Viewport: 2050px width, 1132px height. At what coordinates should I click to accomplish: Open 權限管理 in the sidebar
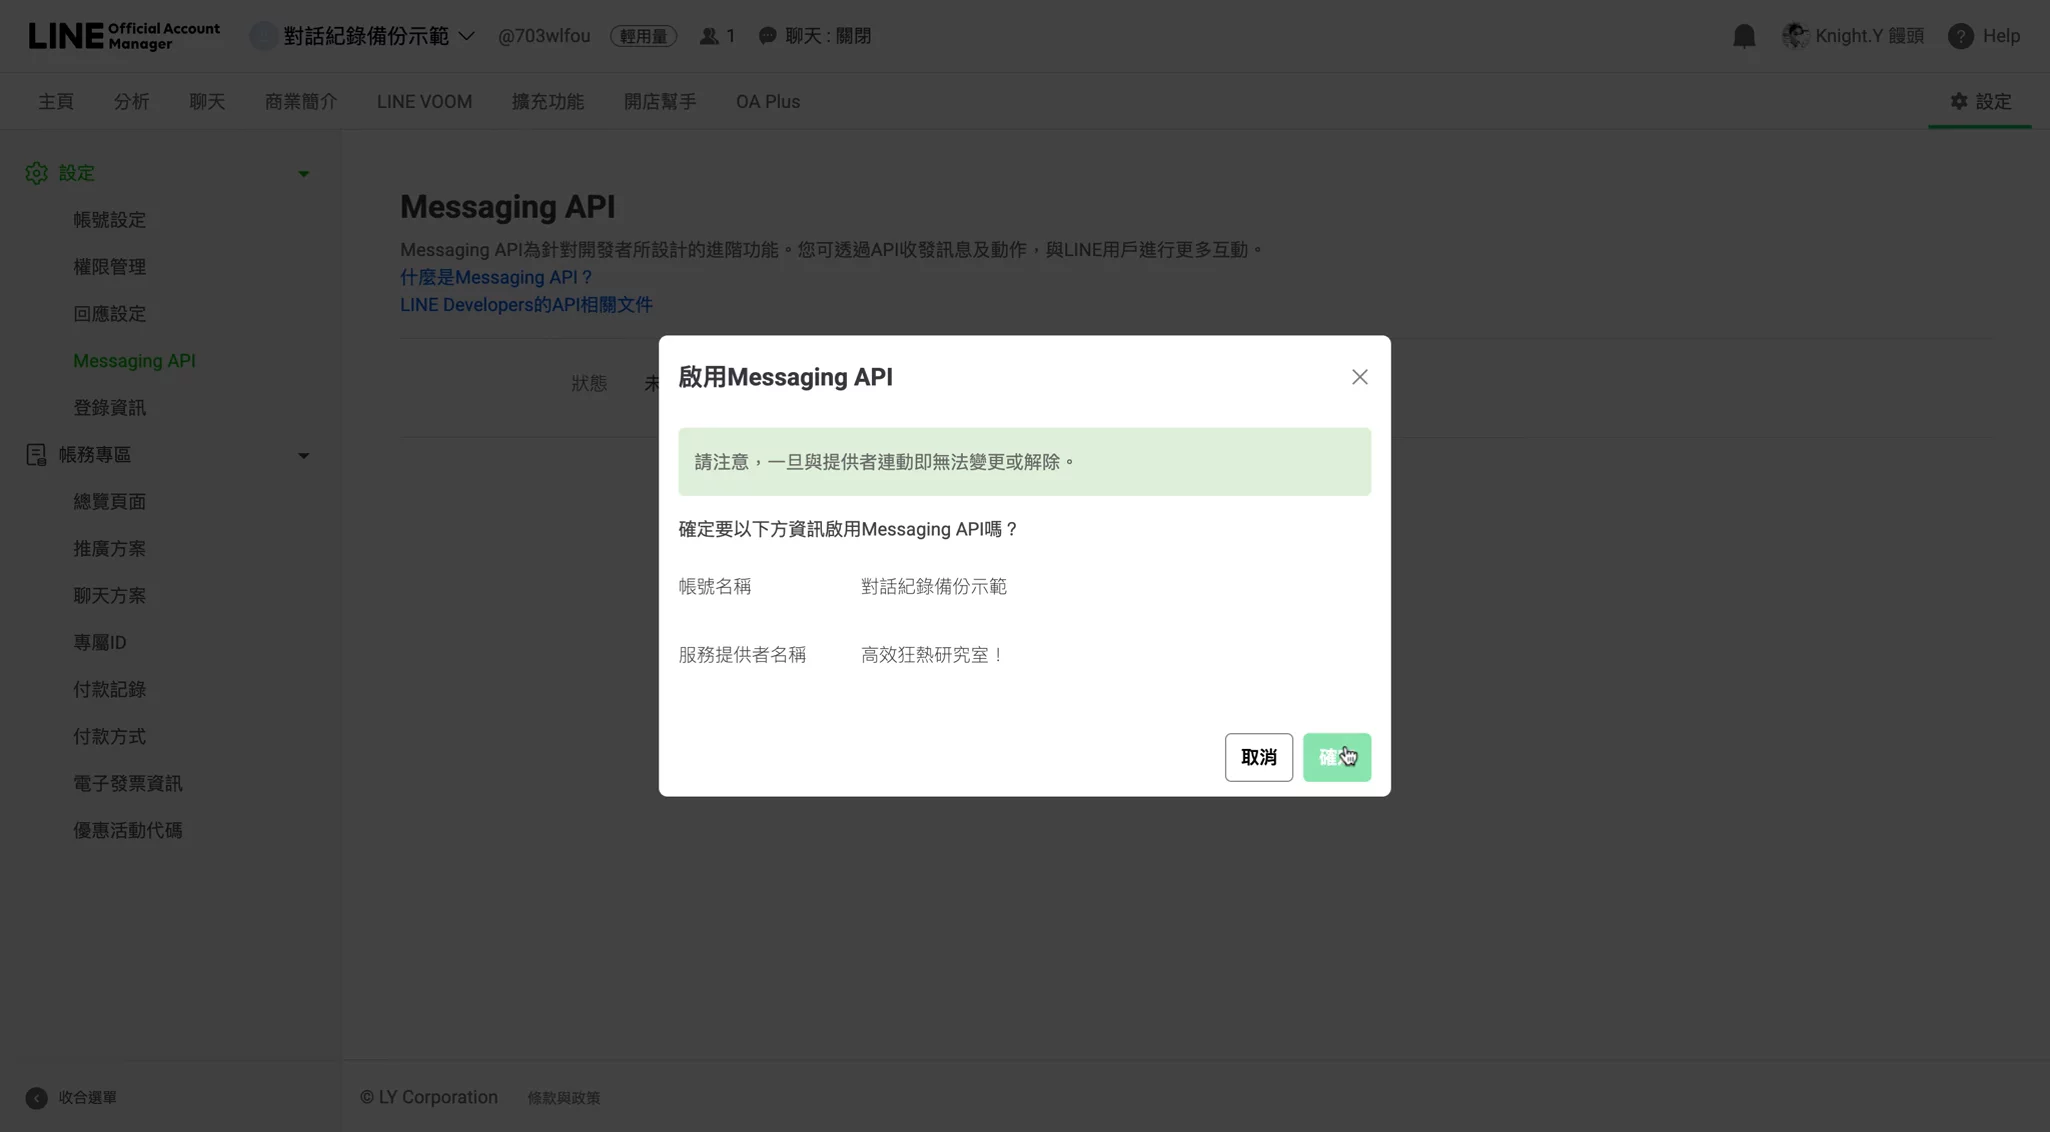(x=109, y=267)
